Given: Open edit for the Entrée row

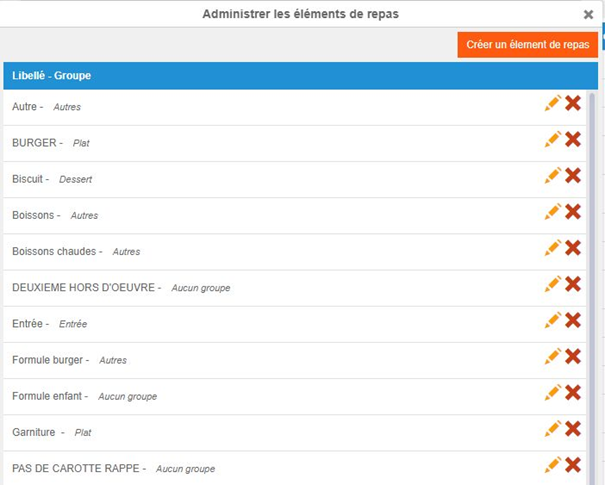Looking at the screenshot, I should pos(552,321).
